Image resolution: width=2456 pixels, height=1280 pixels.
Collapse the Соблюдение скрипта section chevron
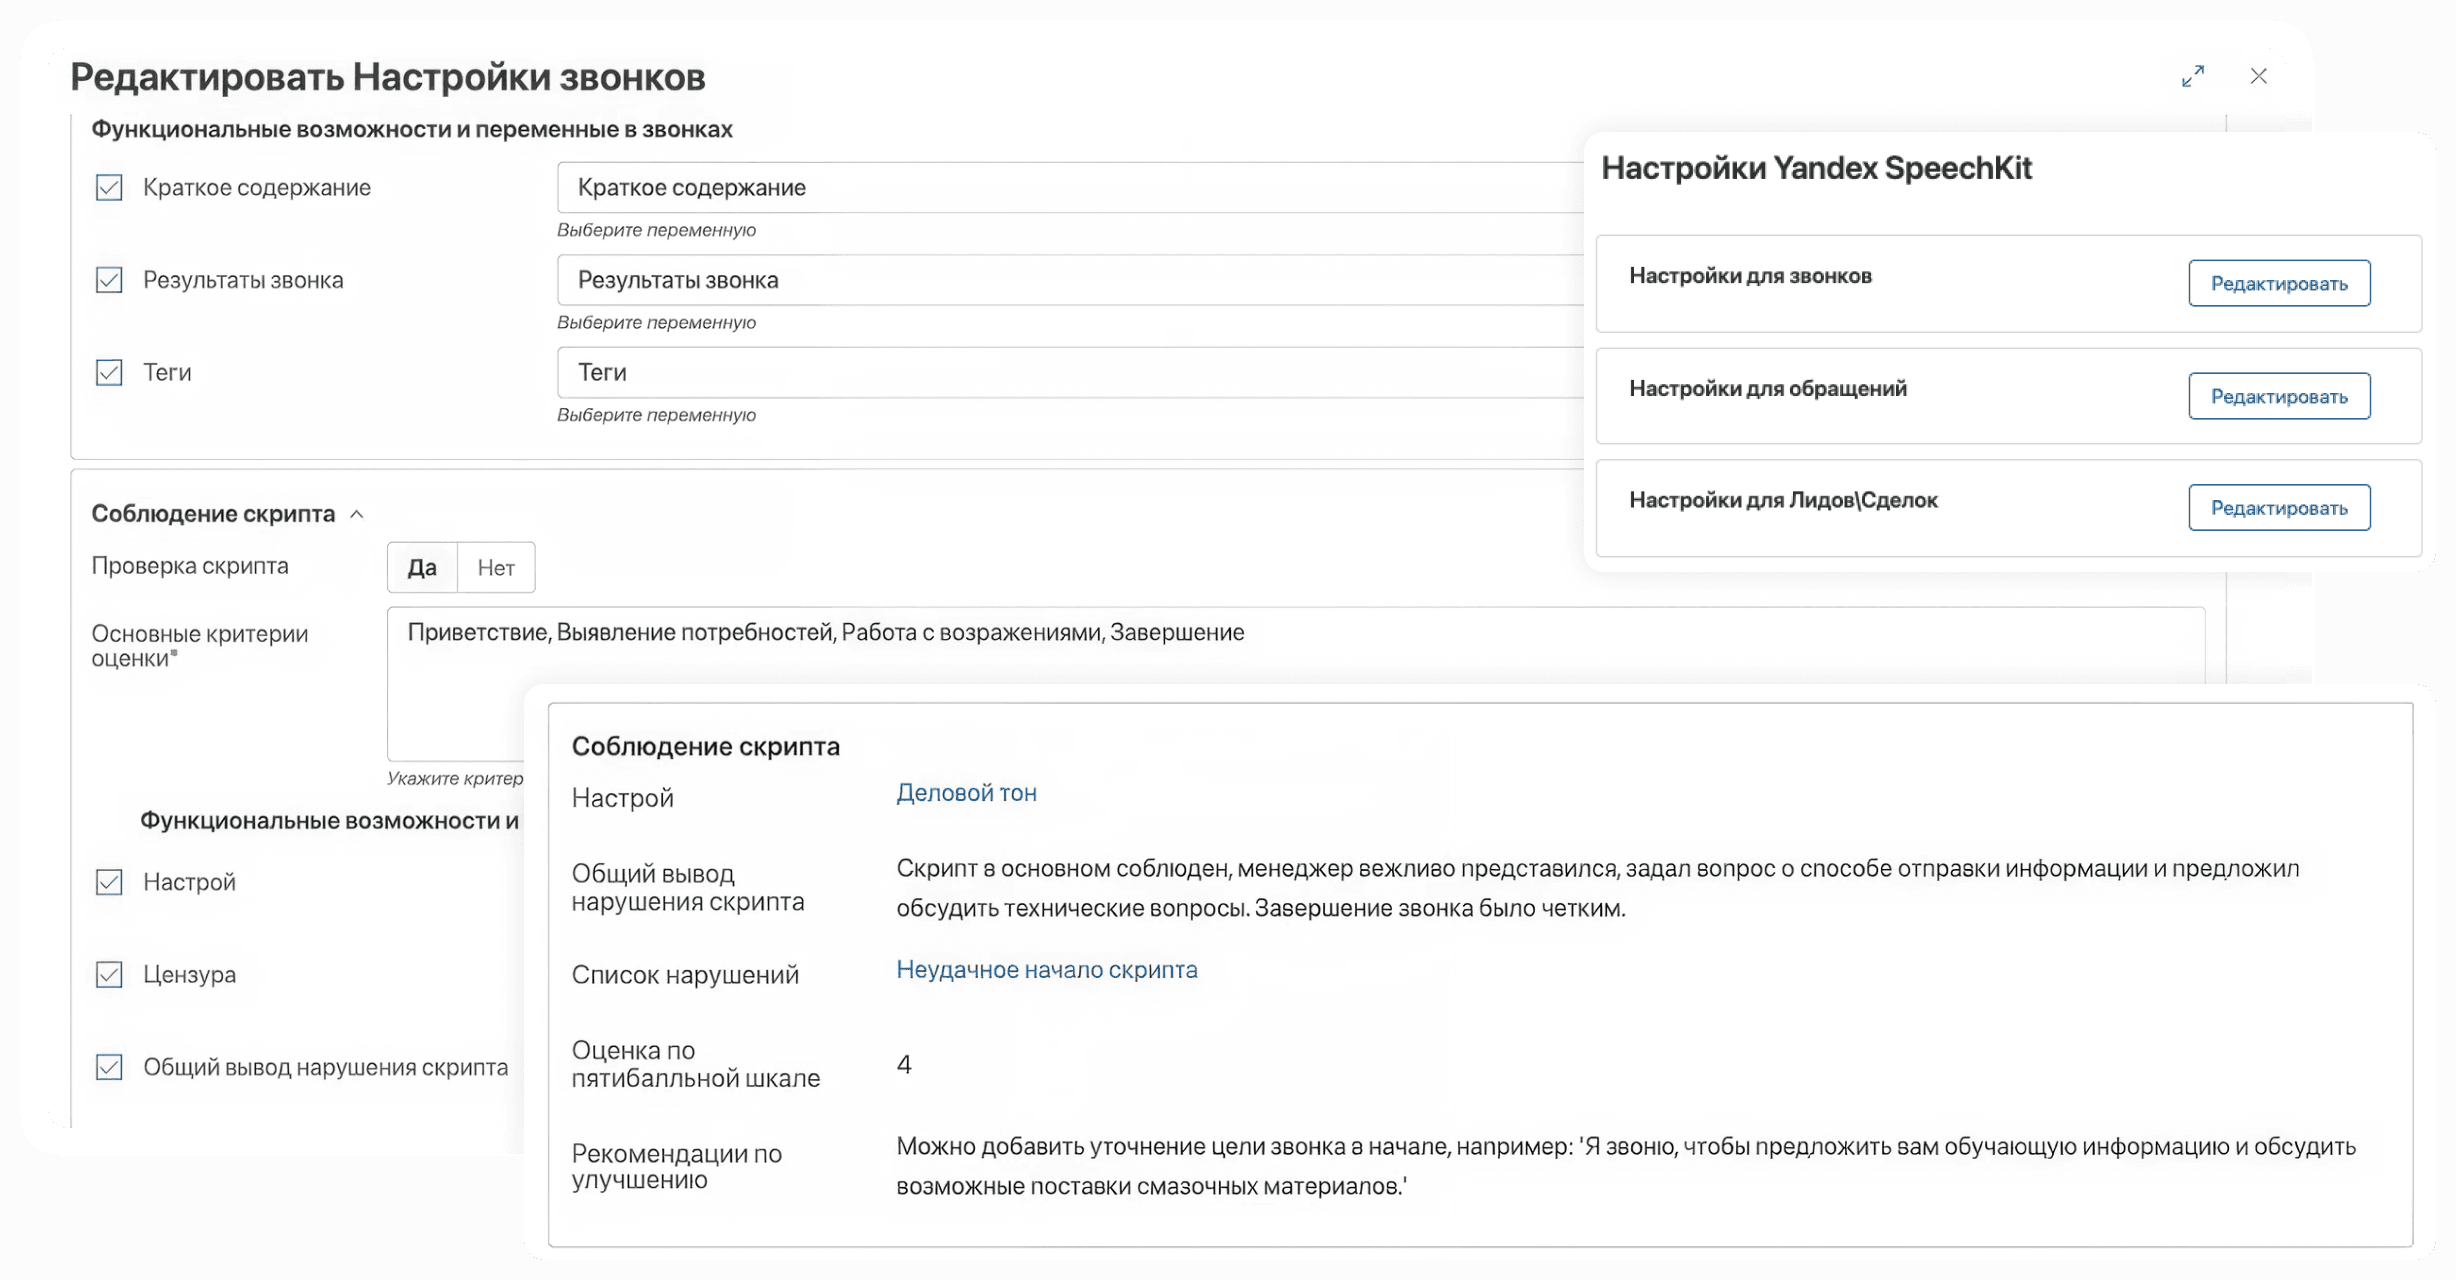pyautogui.click(x=357, y=513)
